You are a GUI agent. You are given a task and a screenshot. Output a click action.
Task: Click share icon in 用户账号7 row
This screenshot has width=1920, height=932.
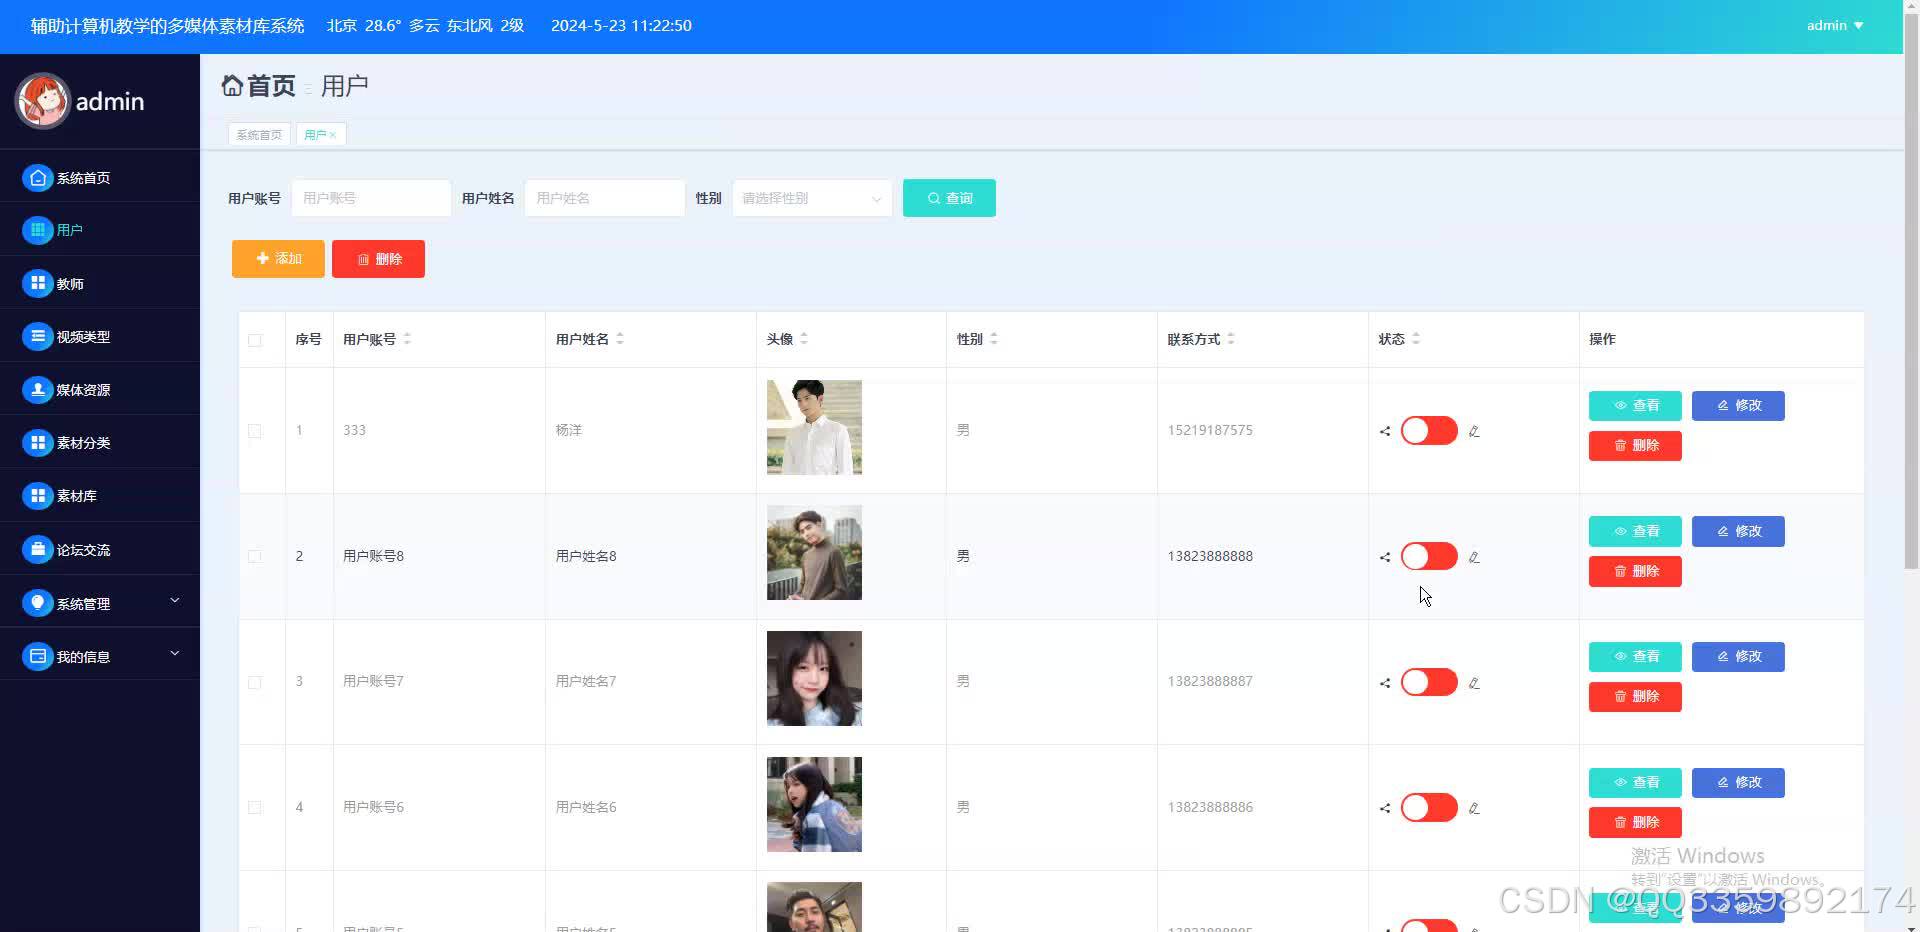click(x=1385, y=683)
